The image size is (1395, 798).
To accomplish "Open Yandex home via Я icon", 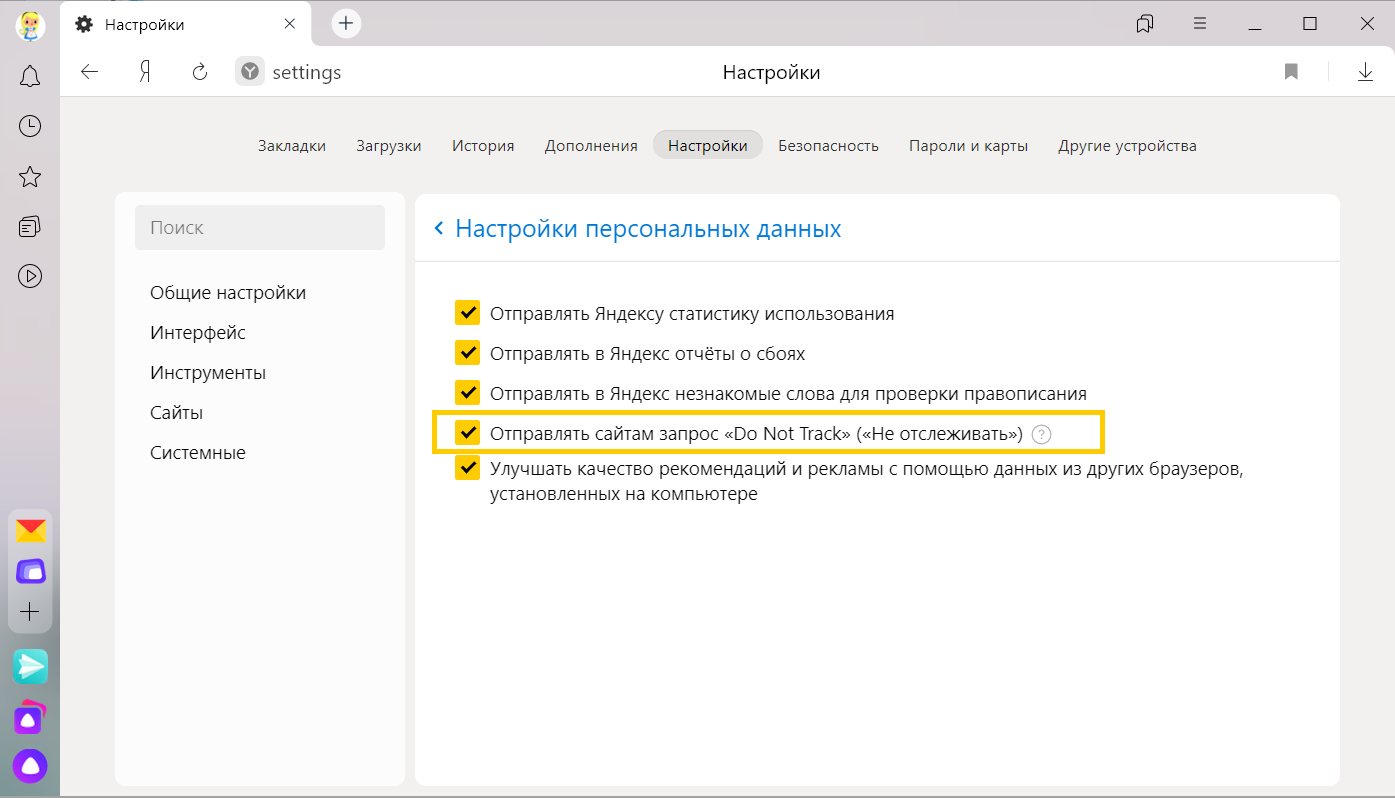I will click(x=145, y=72).
